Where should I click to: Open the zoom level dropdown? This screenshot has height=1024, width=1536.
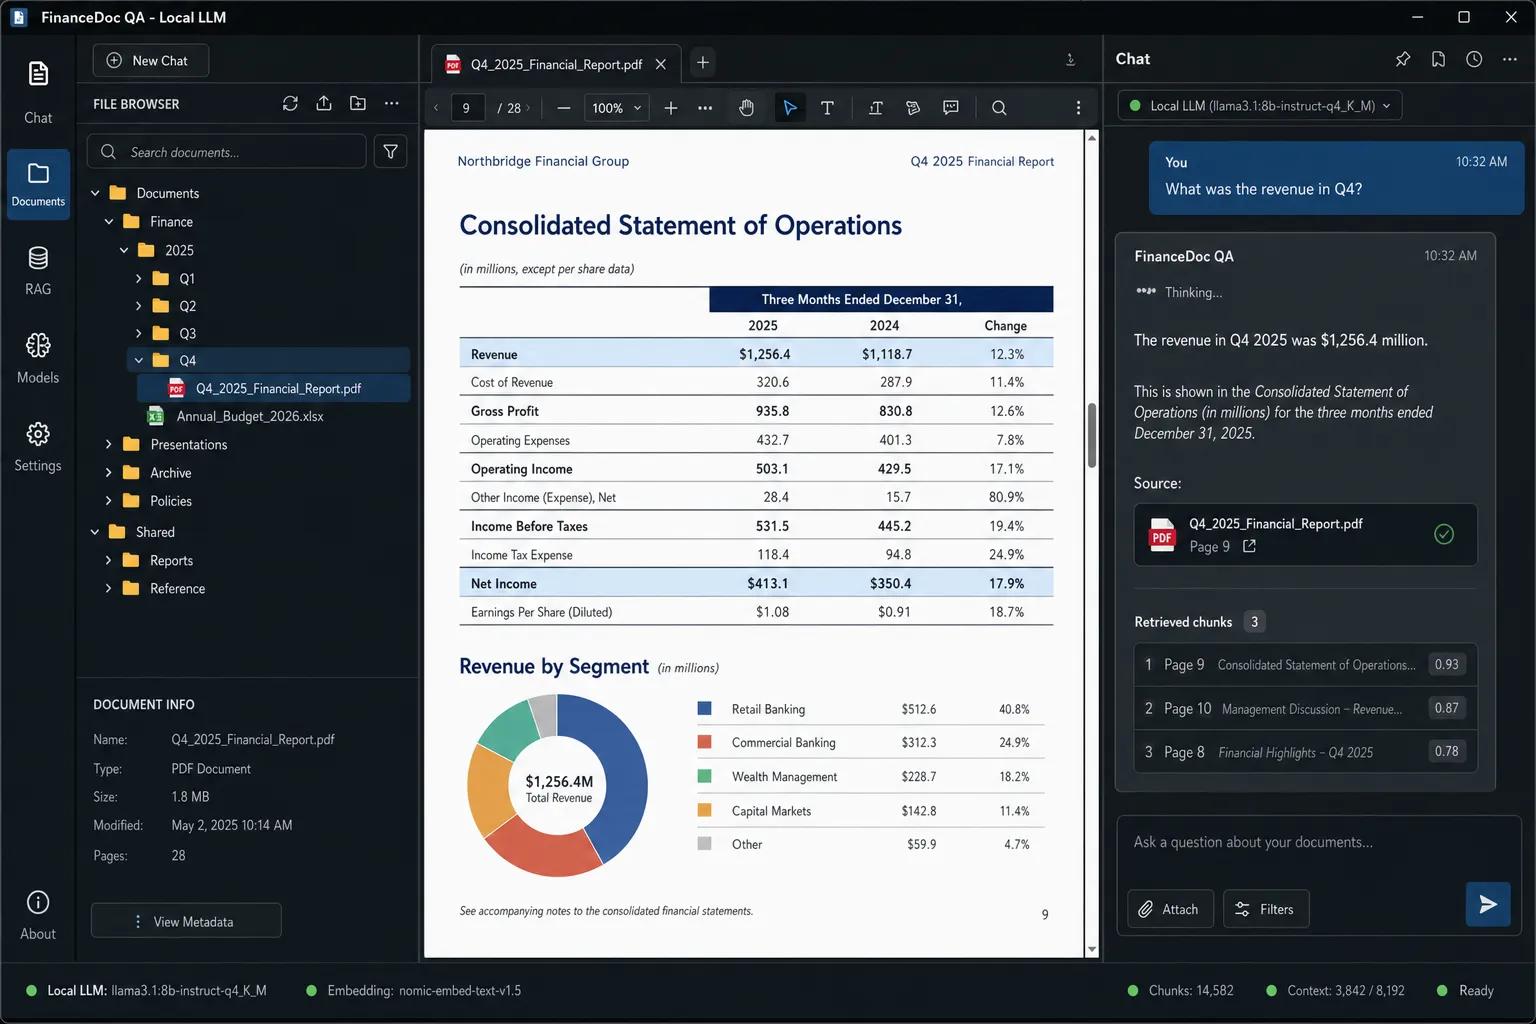coord(616,107)
